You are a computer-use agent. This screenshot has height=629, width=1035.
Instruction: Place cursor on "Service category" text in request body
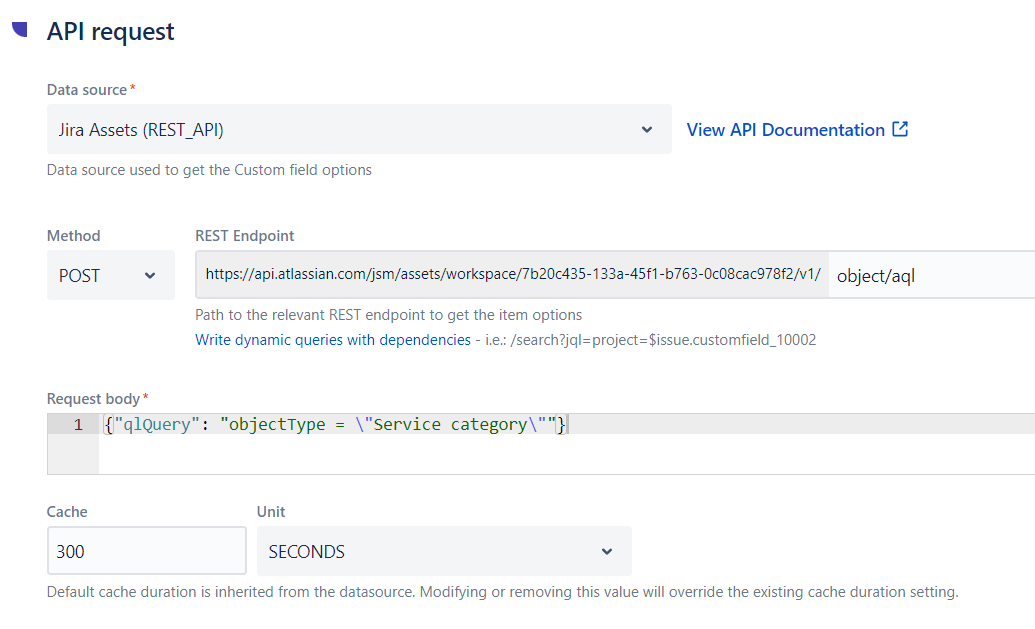coord(450,425)
